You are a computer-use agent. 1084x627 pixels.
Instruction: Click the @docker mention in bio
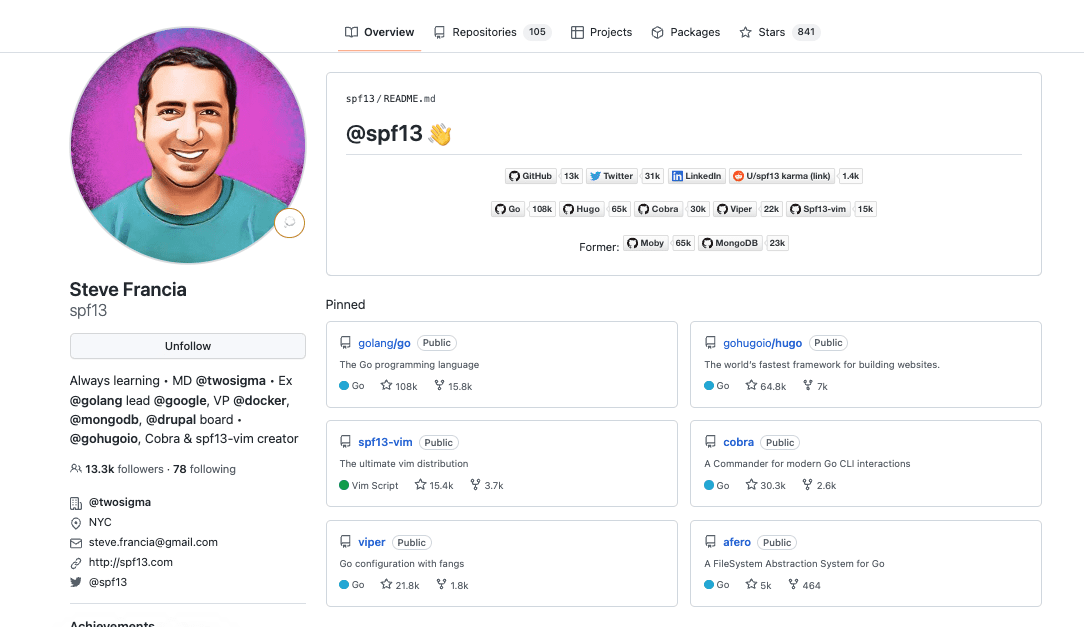click(x=259, y=400)
